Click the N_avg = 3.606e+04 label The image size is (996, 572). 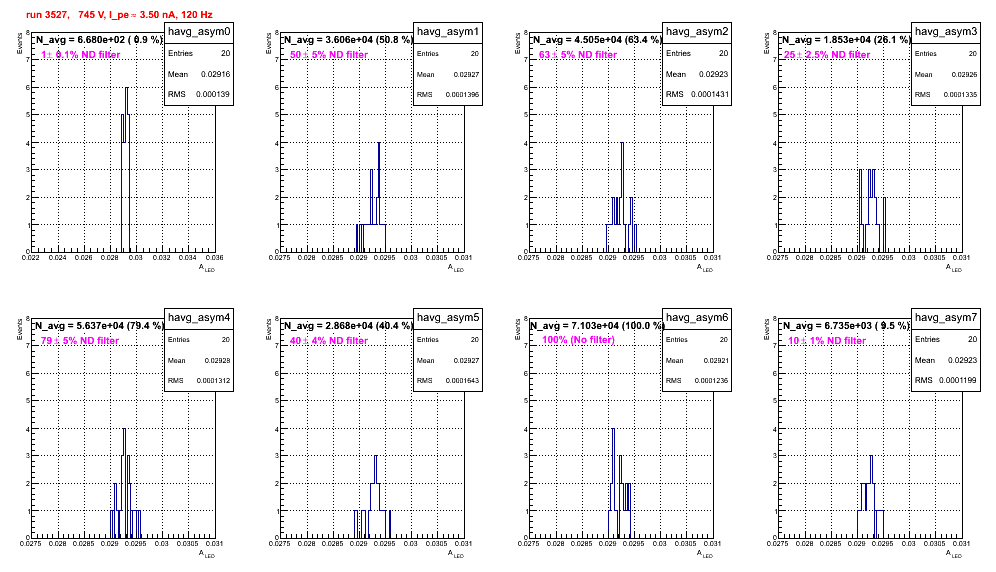pyautogui.click(x=348, y=39)
